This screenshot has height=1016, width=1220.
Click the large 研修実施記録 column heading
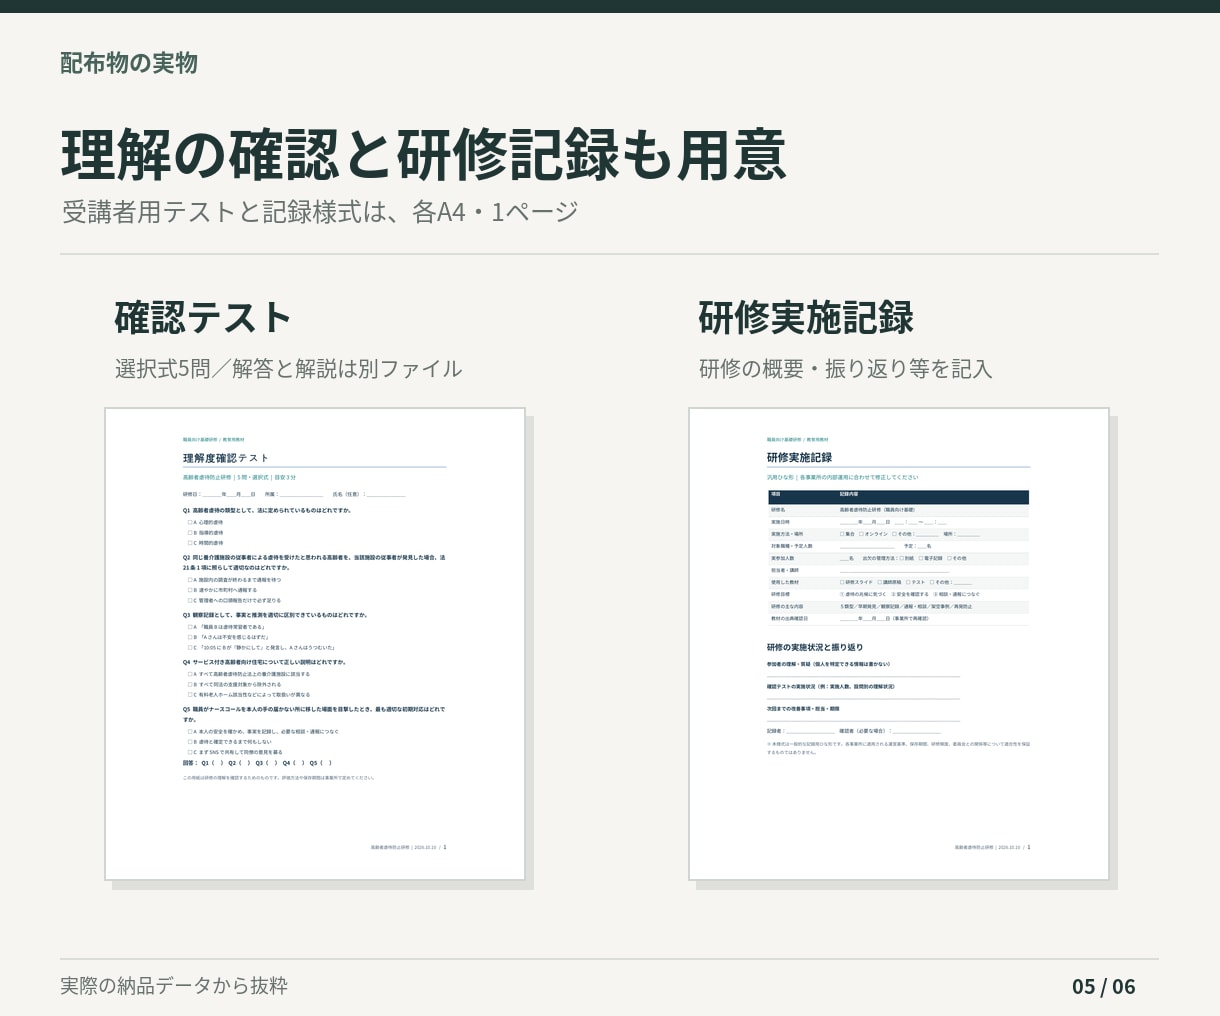point(806,318)
